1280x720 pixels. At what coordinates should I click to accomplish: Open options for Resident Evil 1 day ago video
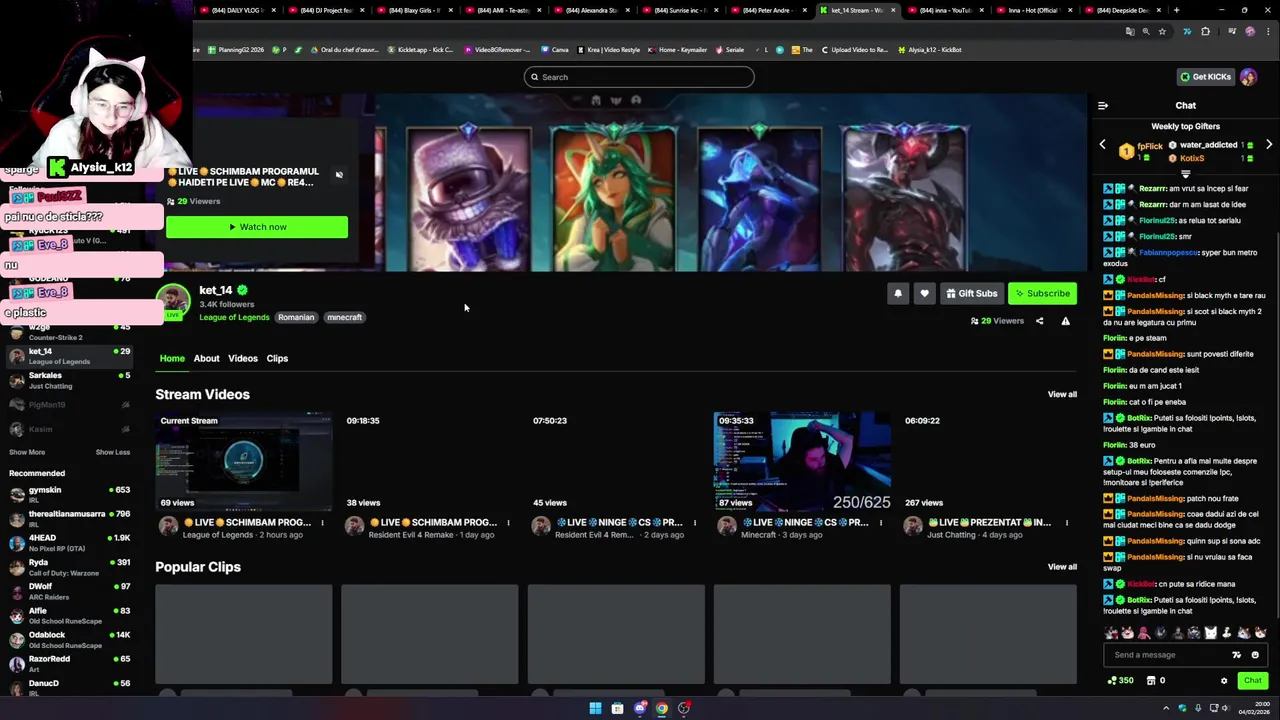coord(508,523)
